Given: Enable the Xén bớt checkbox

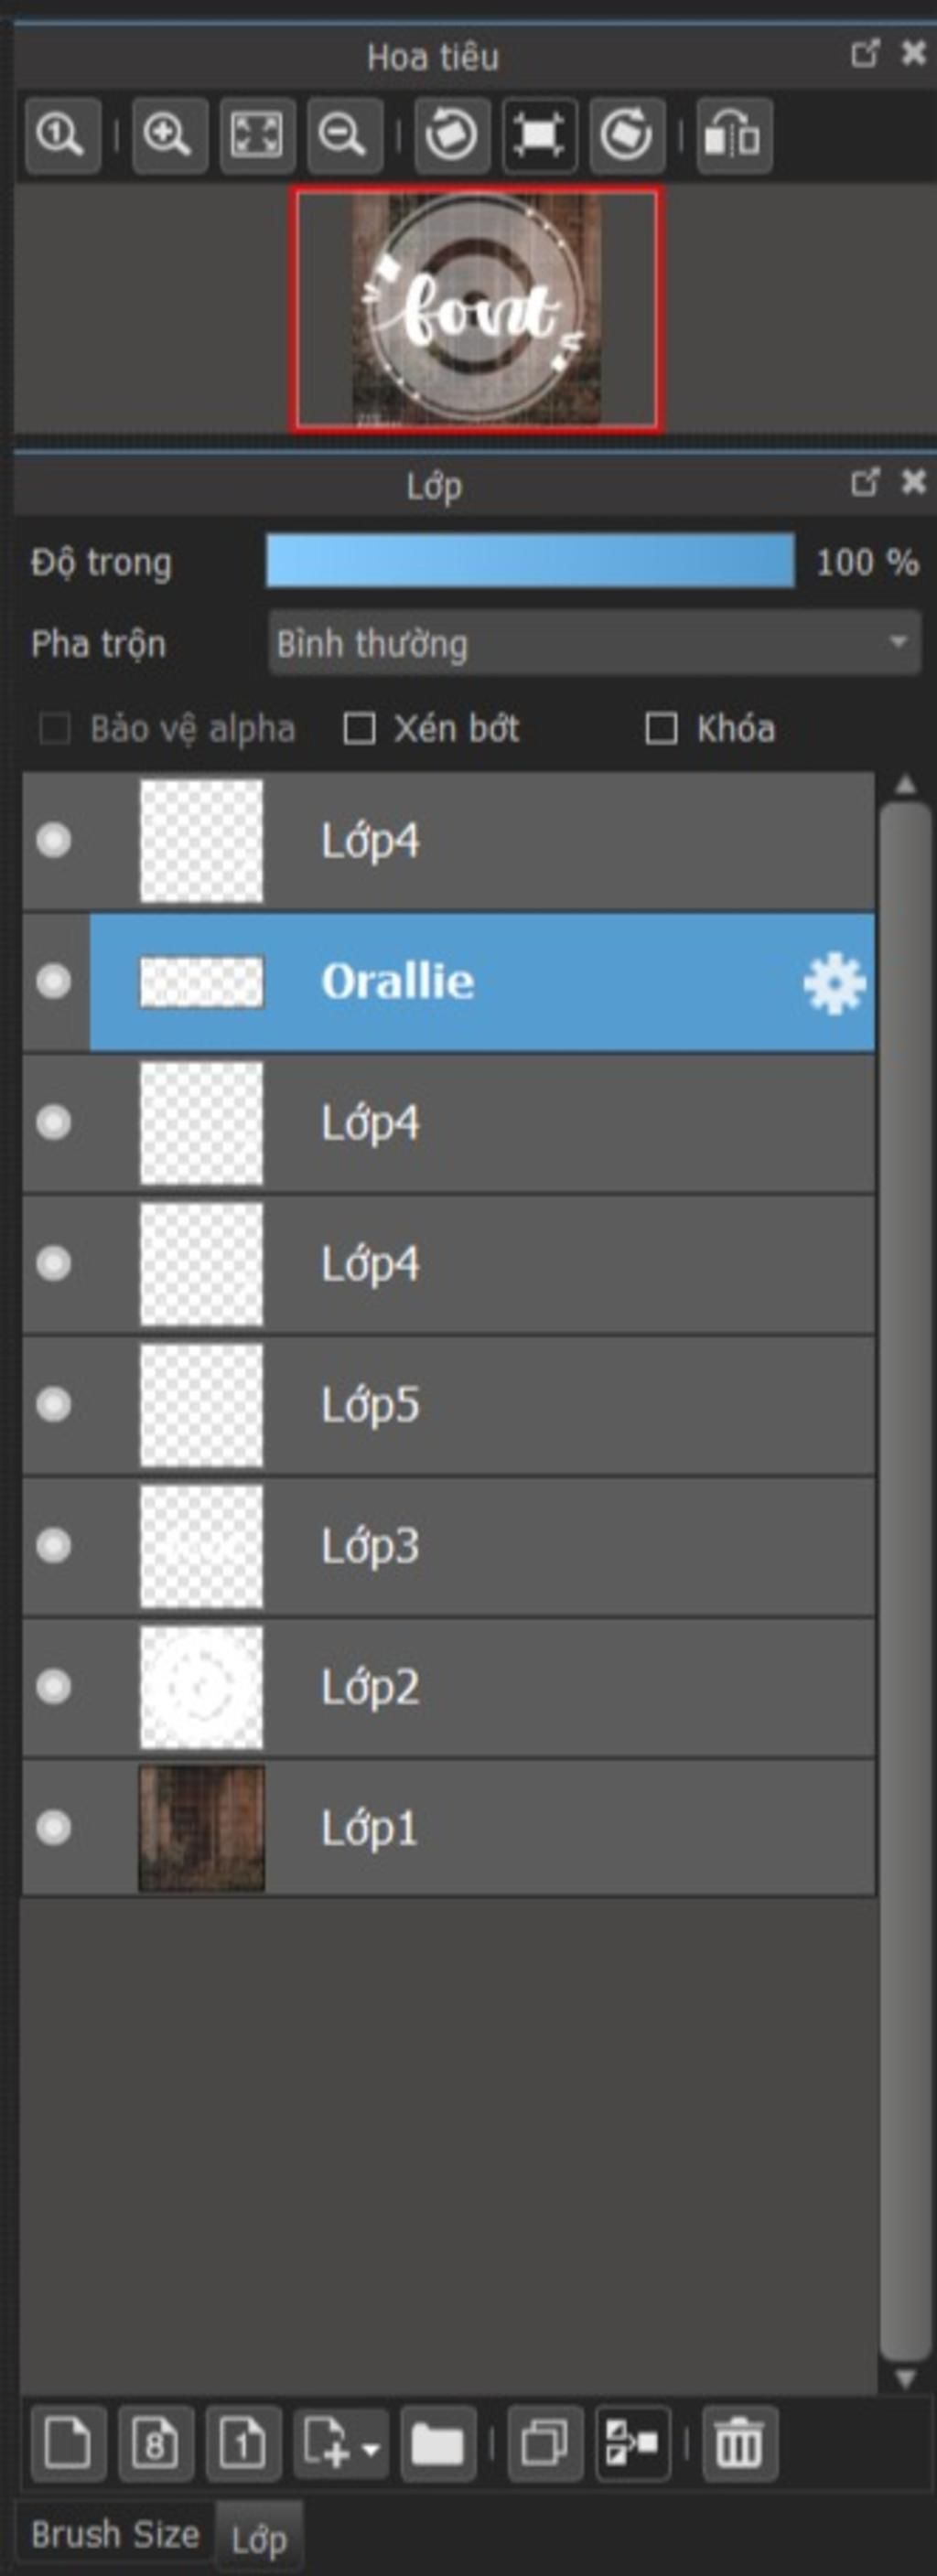Looking at the screenshot, I should pos(359,729).
